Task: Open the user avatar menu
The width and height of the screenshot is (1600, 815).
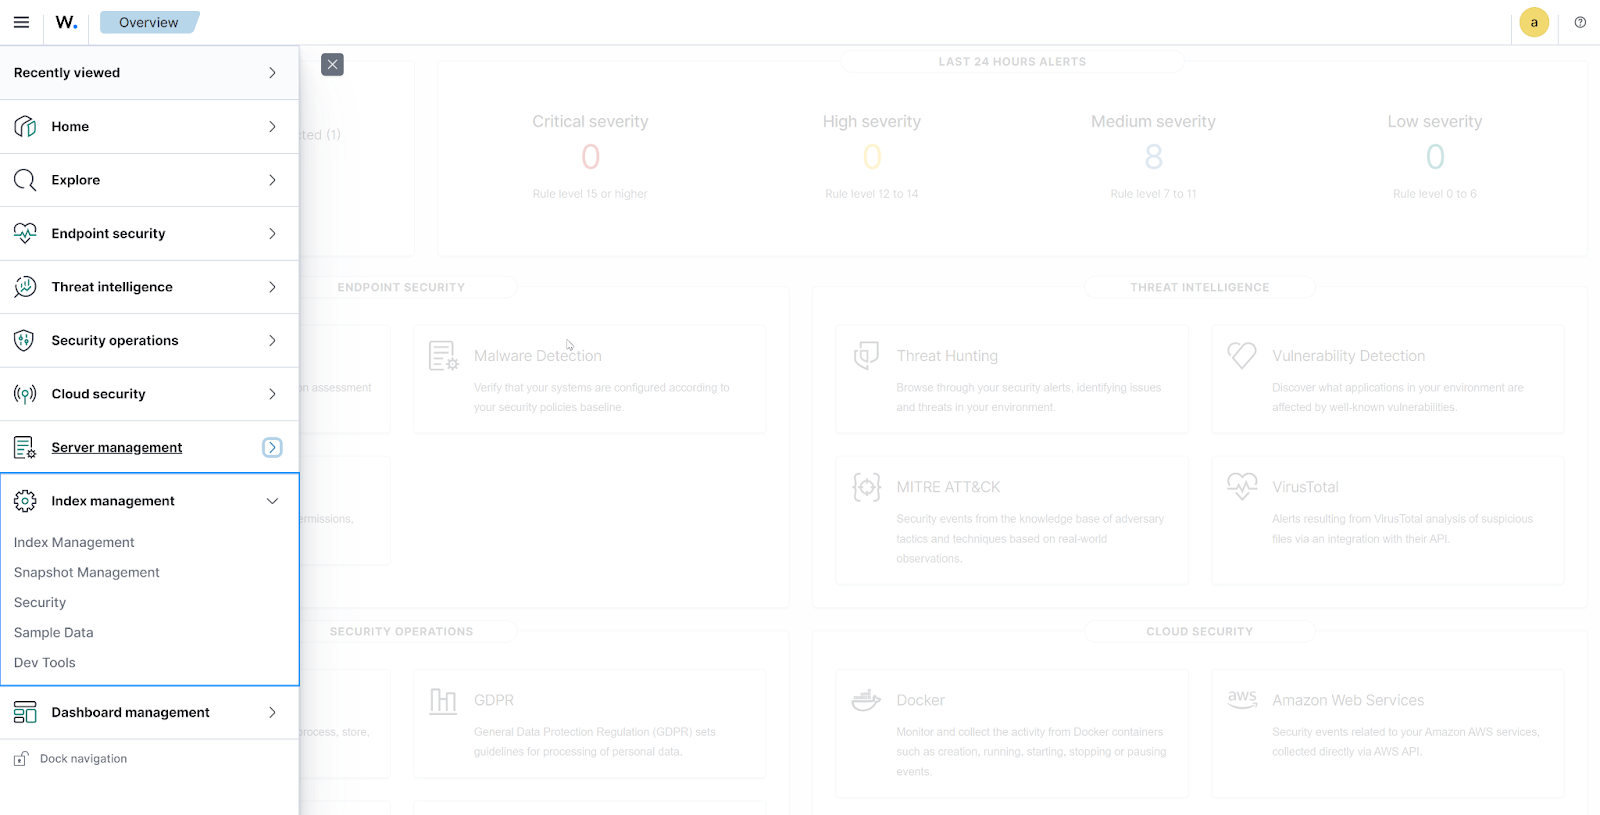Action: (1534, 22)
